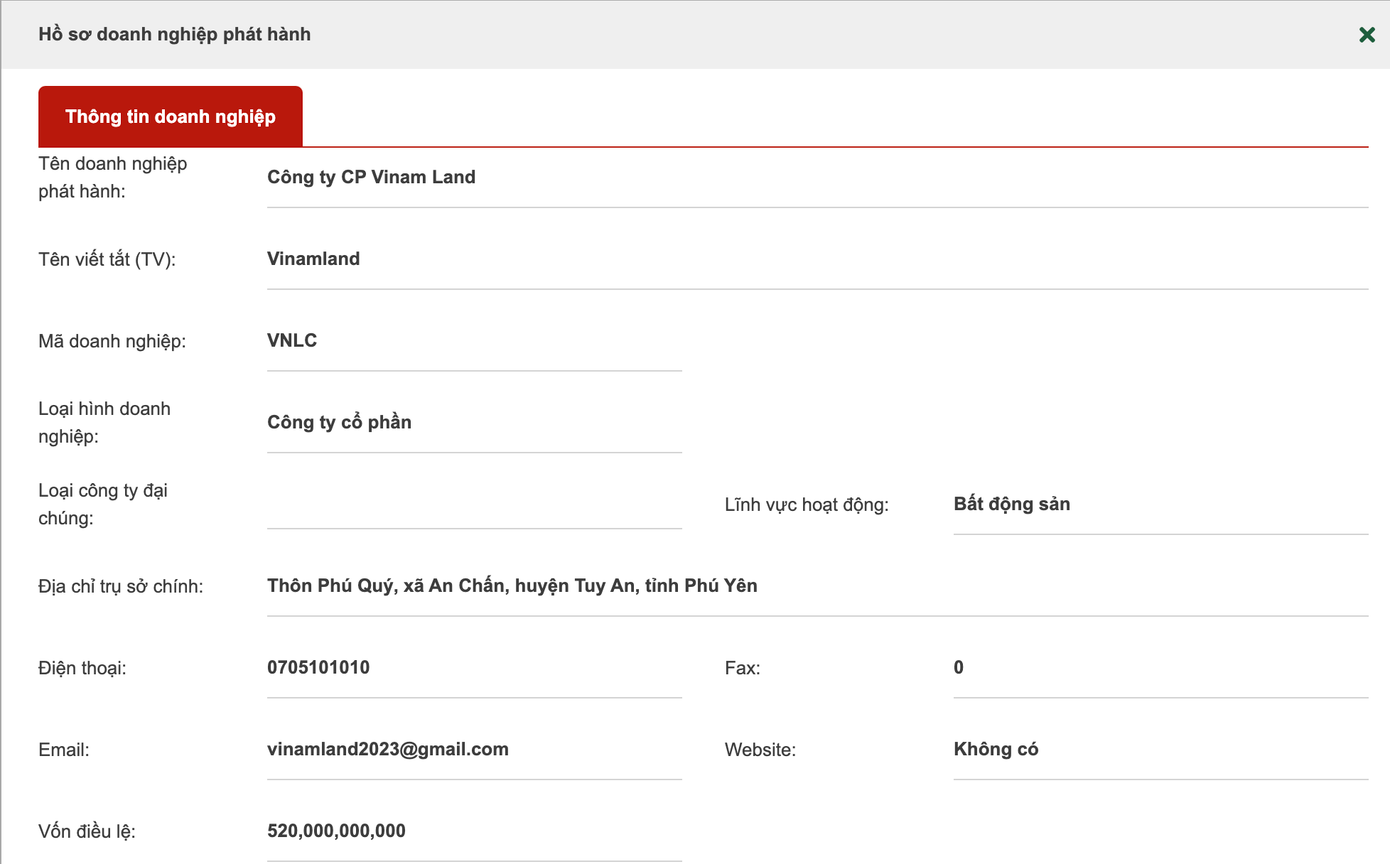Select the phone number 0705101010
The image size is (1390, 864).
318,667
